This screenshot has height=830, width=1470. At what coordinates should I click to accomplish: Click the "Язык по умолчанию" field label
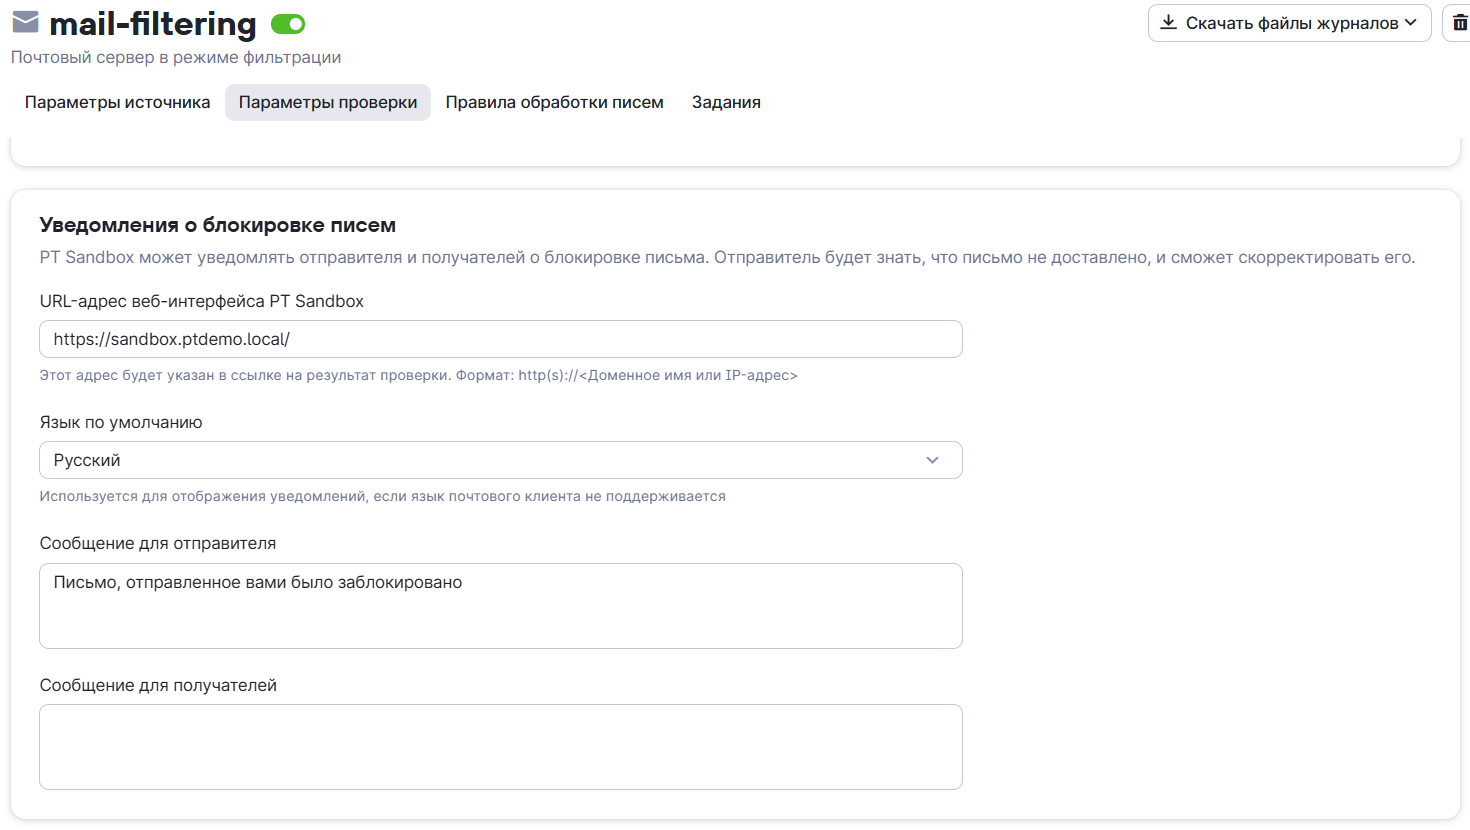pyautogui.click(x=121, y=422)
